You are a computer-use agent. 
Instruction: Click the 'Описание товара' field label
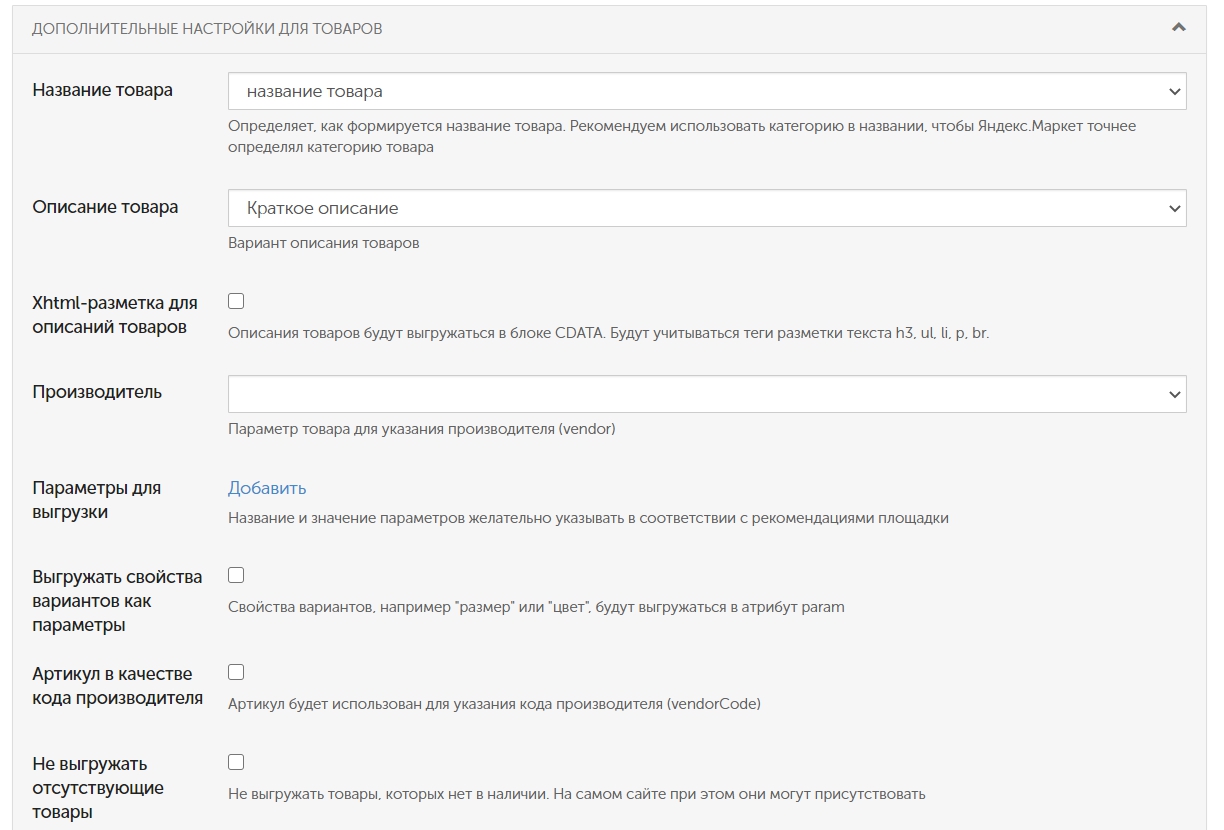pyautogui.click(x=105, y=207)
